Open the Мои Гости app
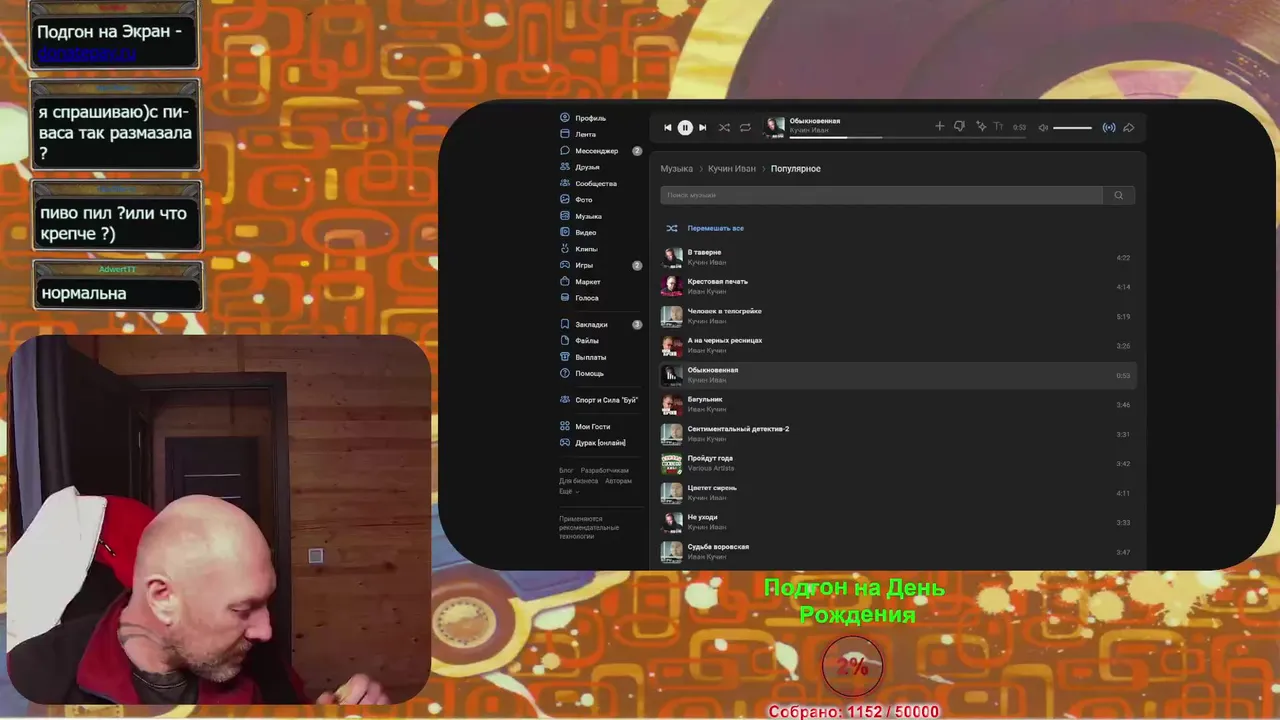 (x=585, y=426)
